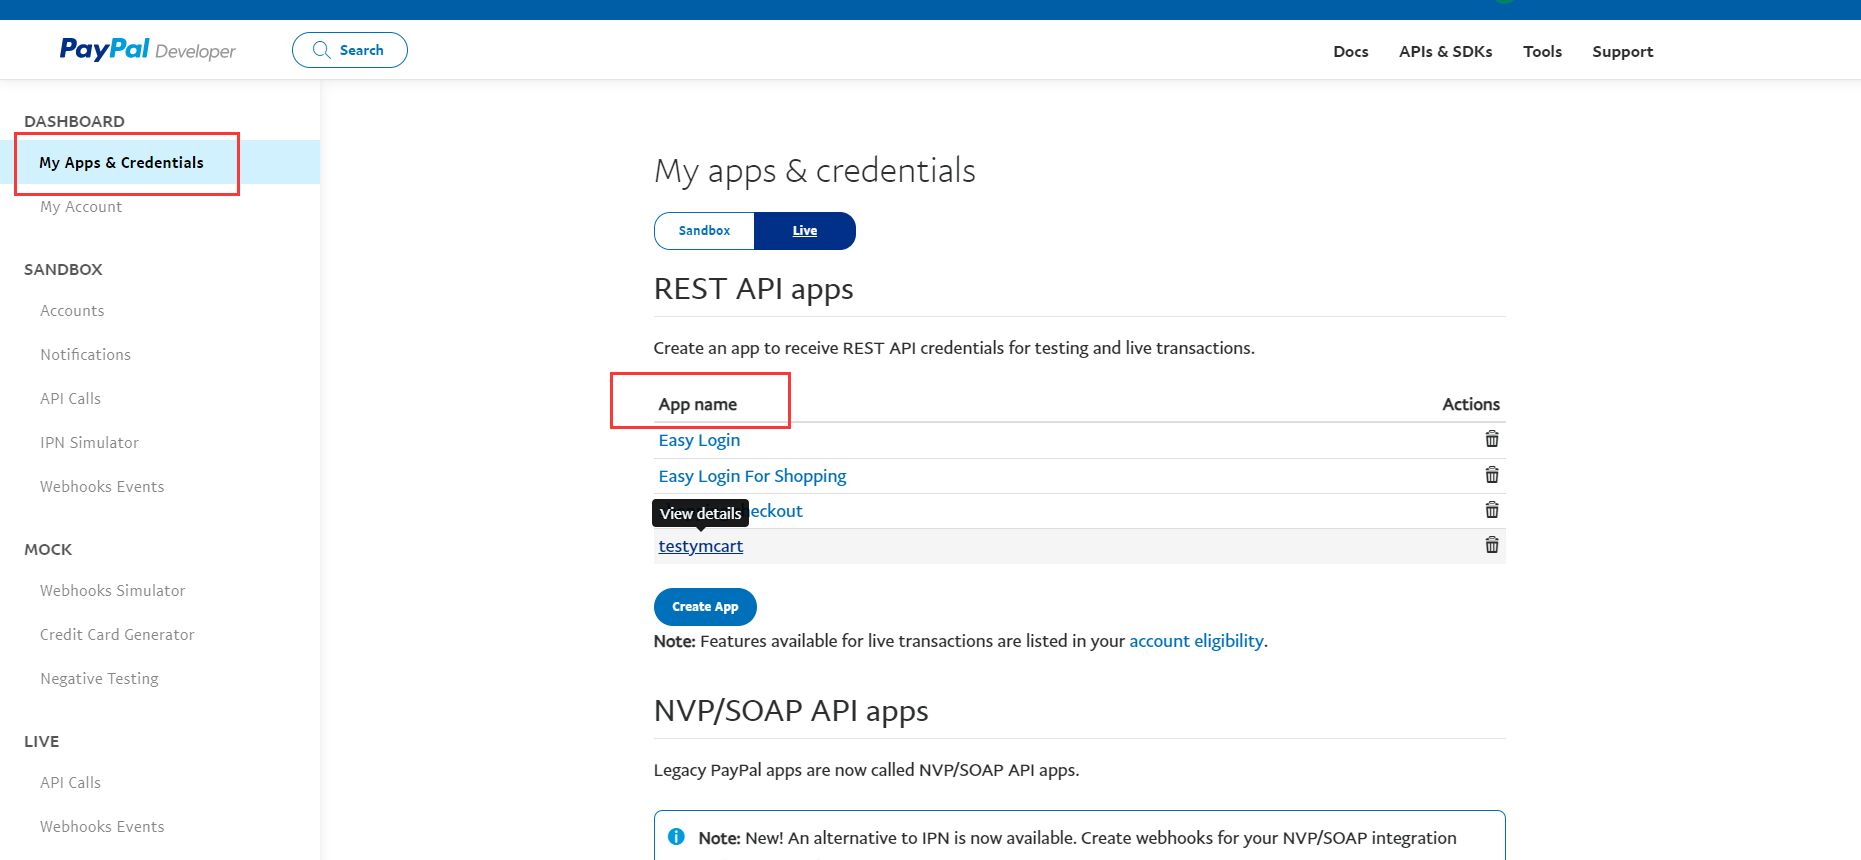The image size is (1861, 860).
Task: Delete the testymcart app via trash icon
Action: [1491, 545]
